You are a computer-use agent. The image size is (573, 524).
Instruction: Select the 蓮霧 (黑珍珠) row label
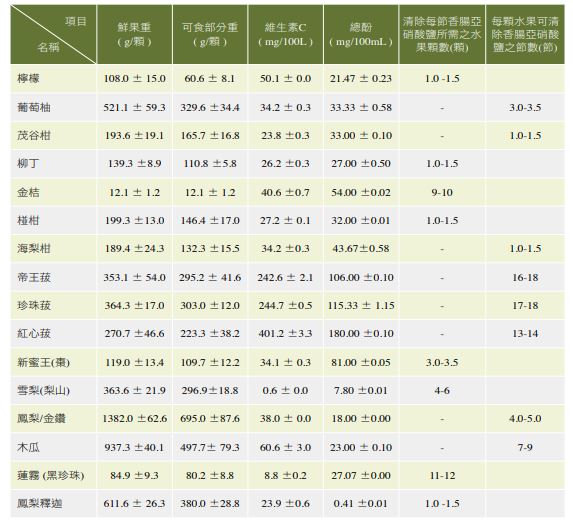coord(50,475)
